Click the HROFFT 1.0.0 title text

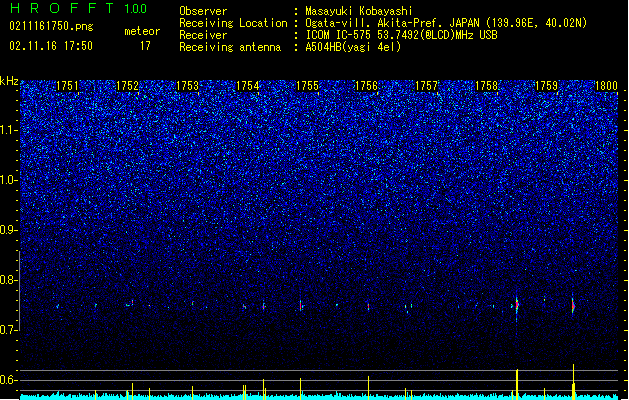pos(79,8)
